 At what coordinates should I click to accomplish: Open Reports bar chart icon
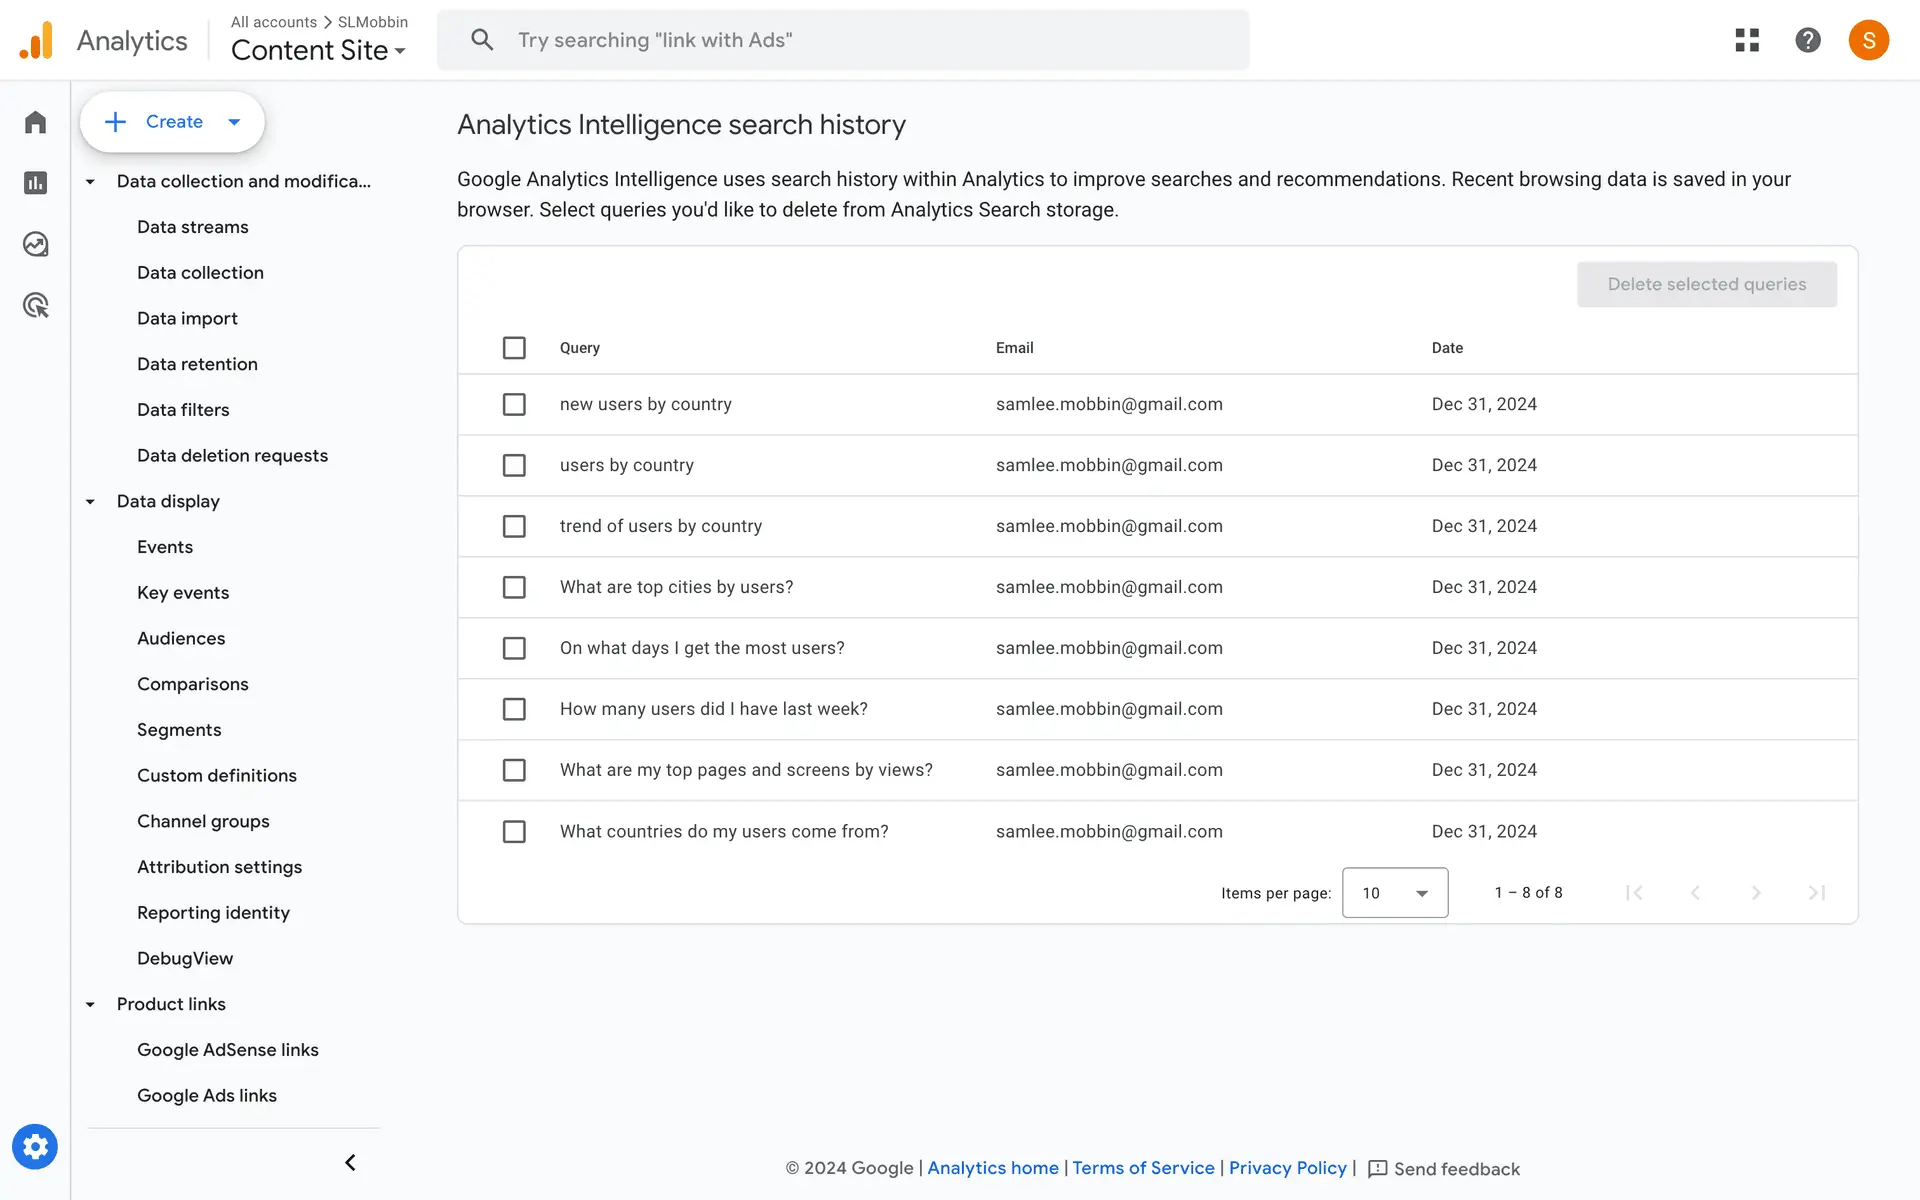pos(36,183)
